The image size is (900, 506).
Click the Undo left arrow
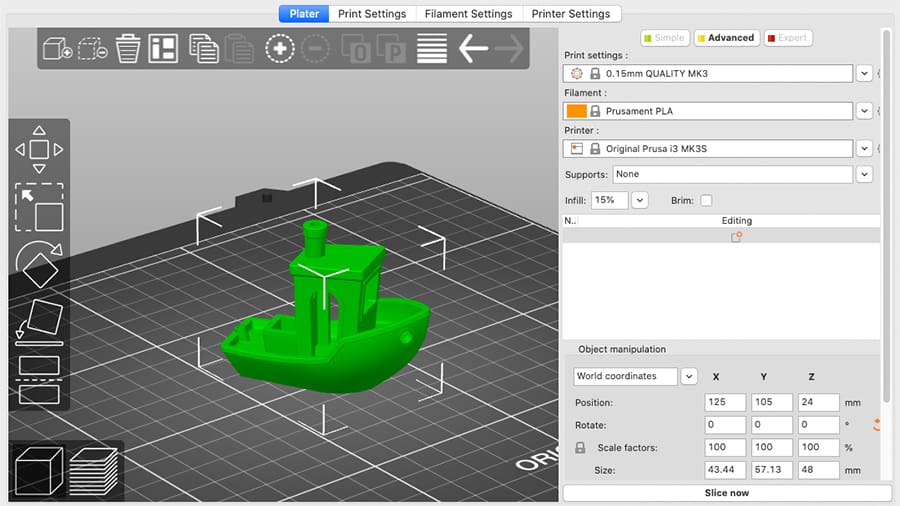(473, 49)
